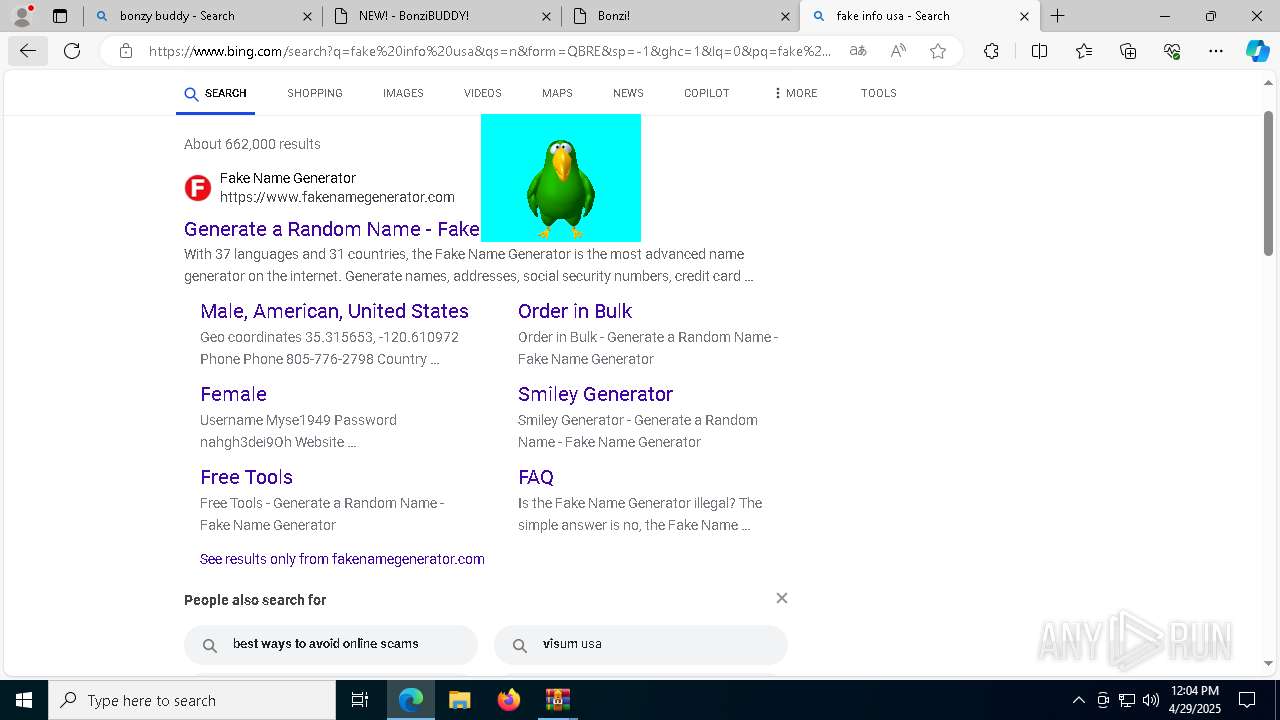Click the scrollbar down arrow
This screenshot has height=720, width=1280.
tap(1268, 663)
